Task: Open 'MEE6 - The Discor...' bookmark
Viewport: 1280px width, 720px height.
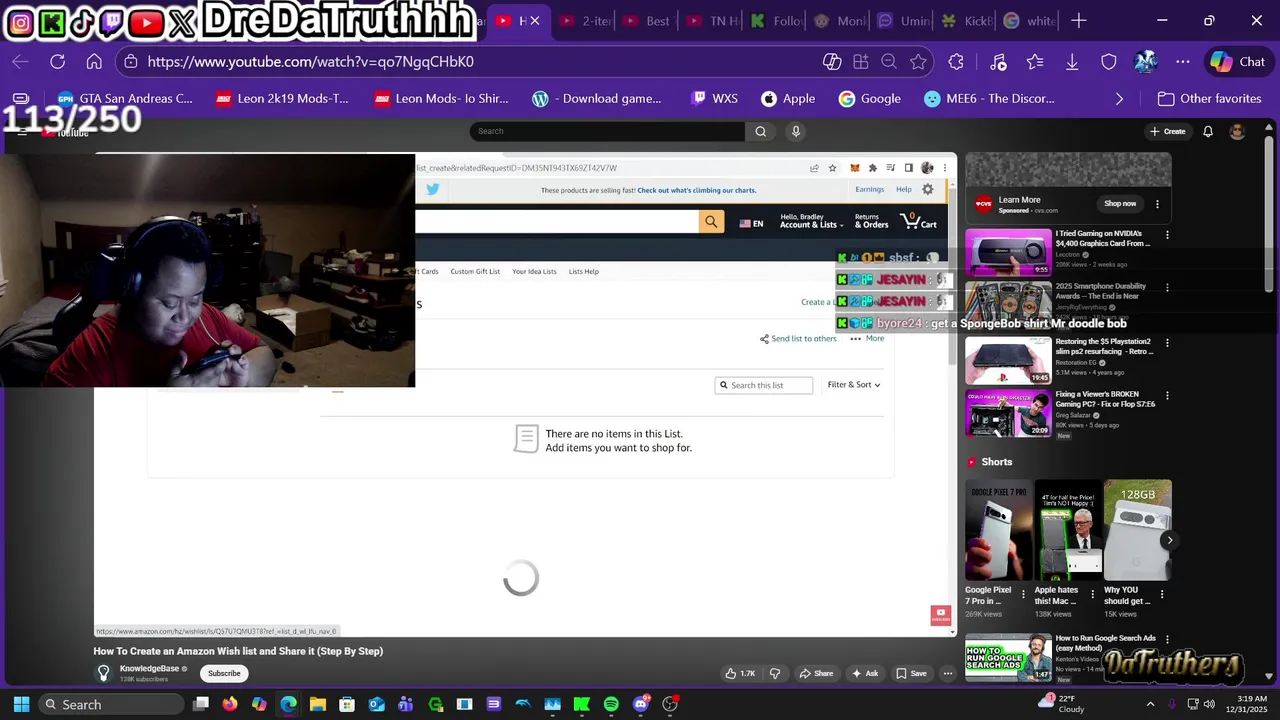Action: (x=990, y=98)
